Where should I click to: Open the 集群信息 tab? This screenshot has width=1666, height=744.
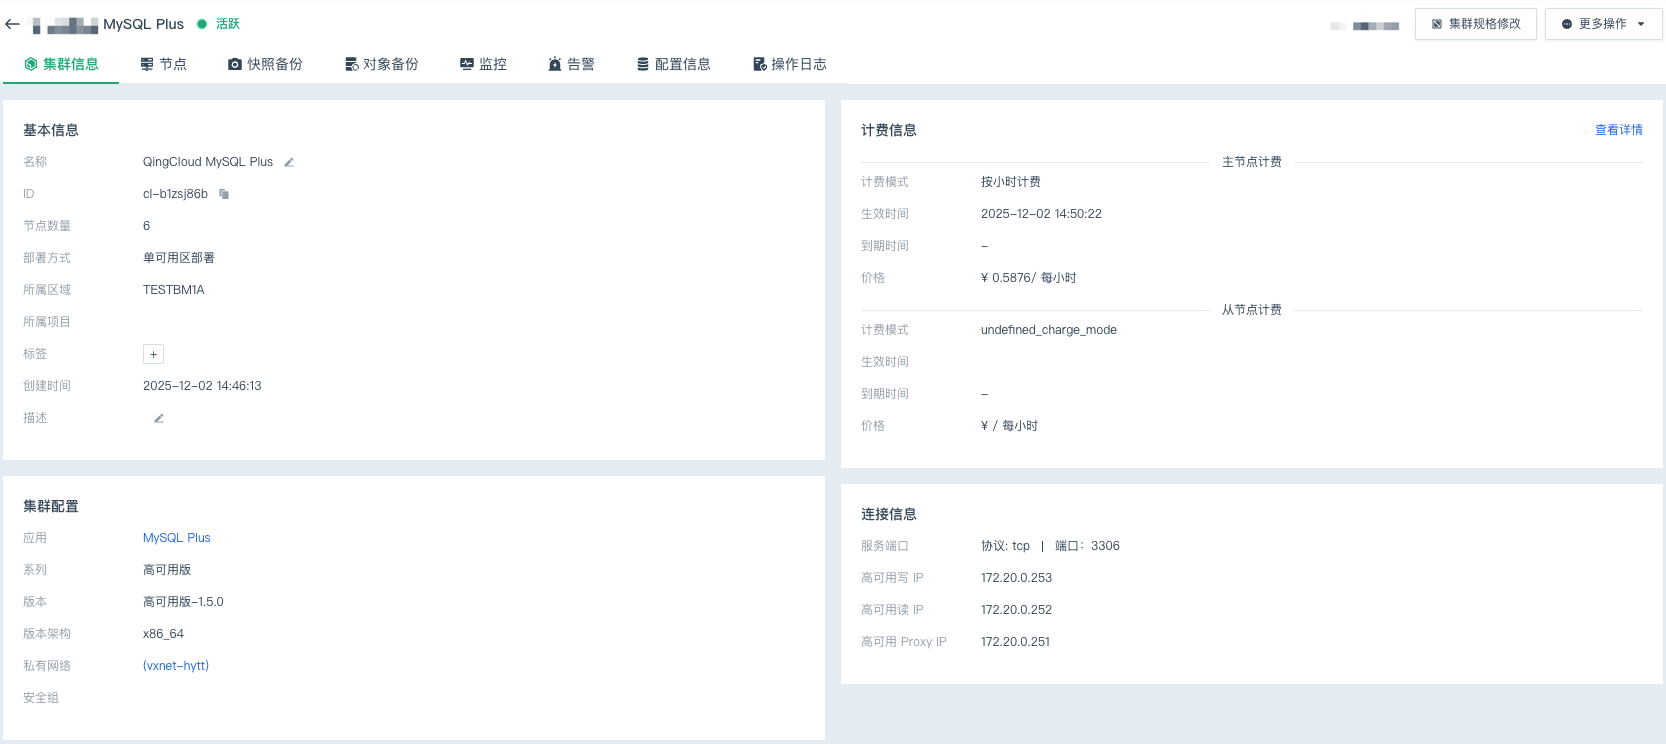point(61,64)
